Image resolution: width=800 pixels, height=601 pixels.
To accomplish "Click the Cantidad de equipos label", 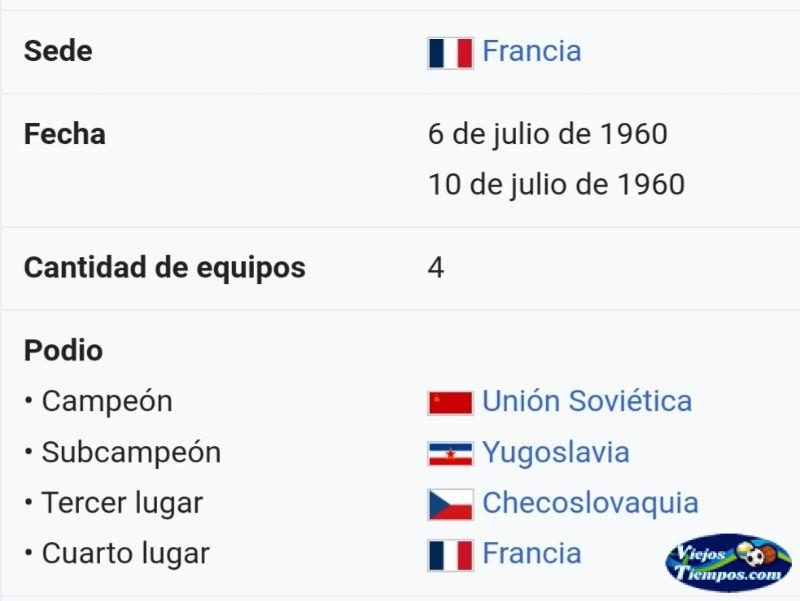I will coord(165,268).
